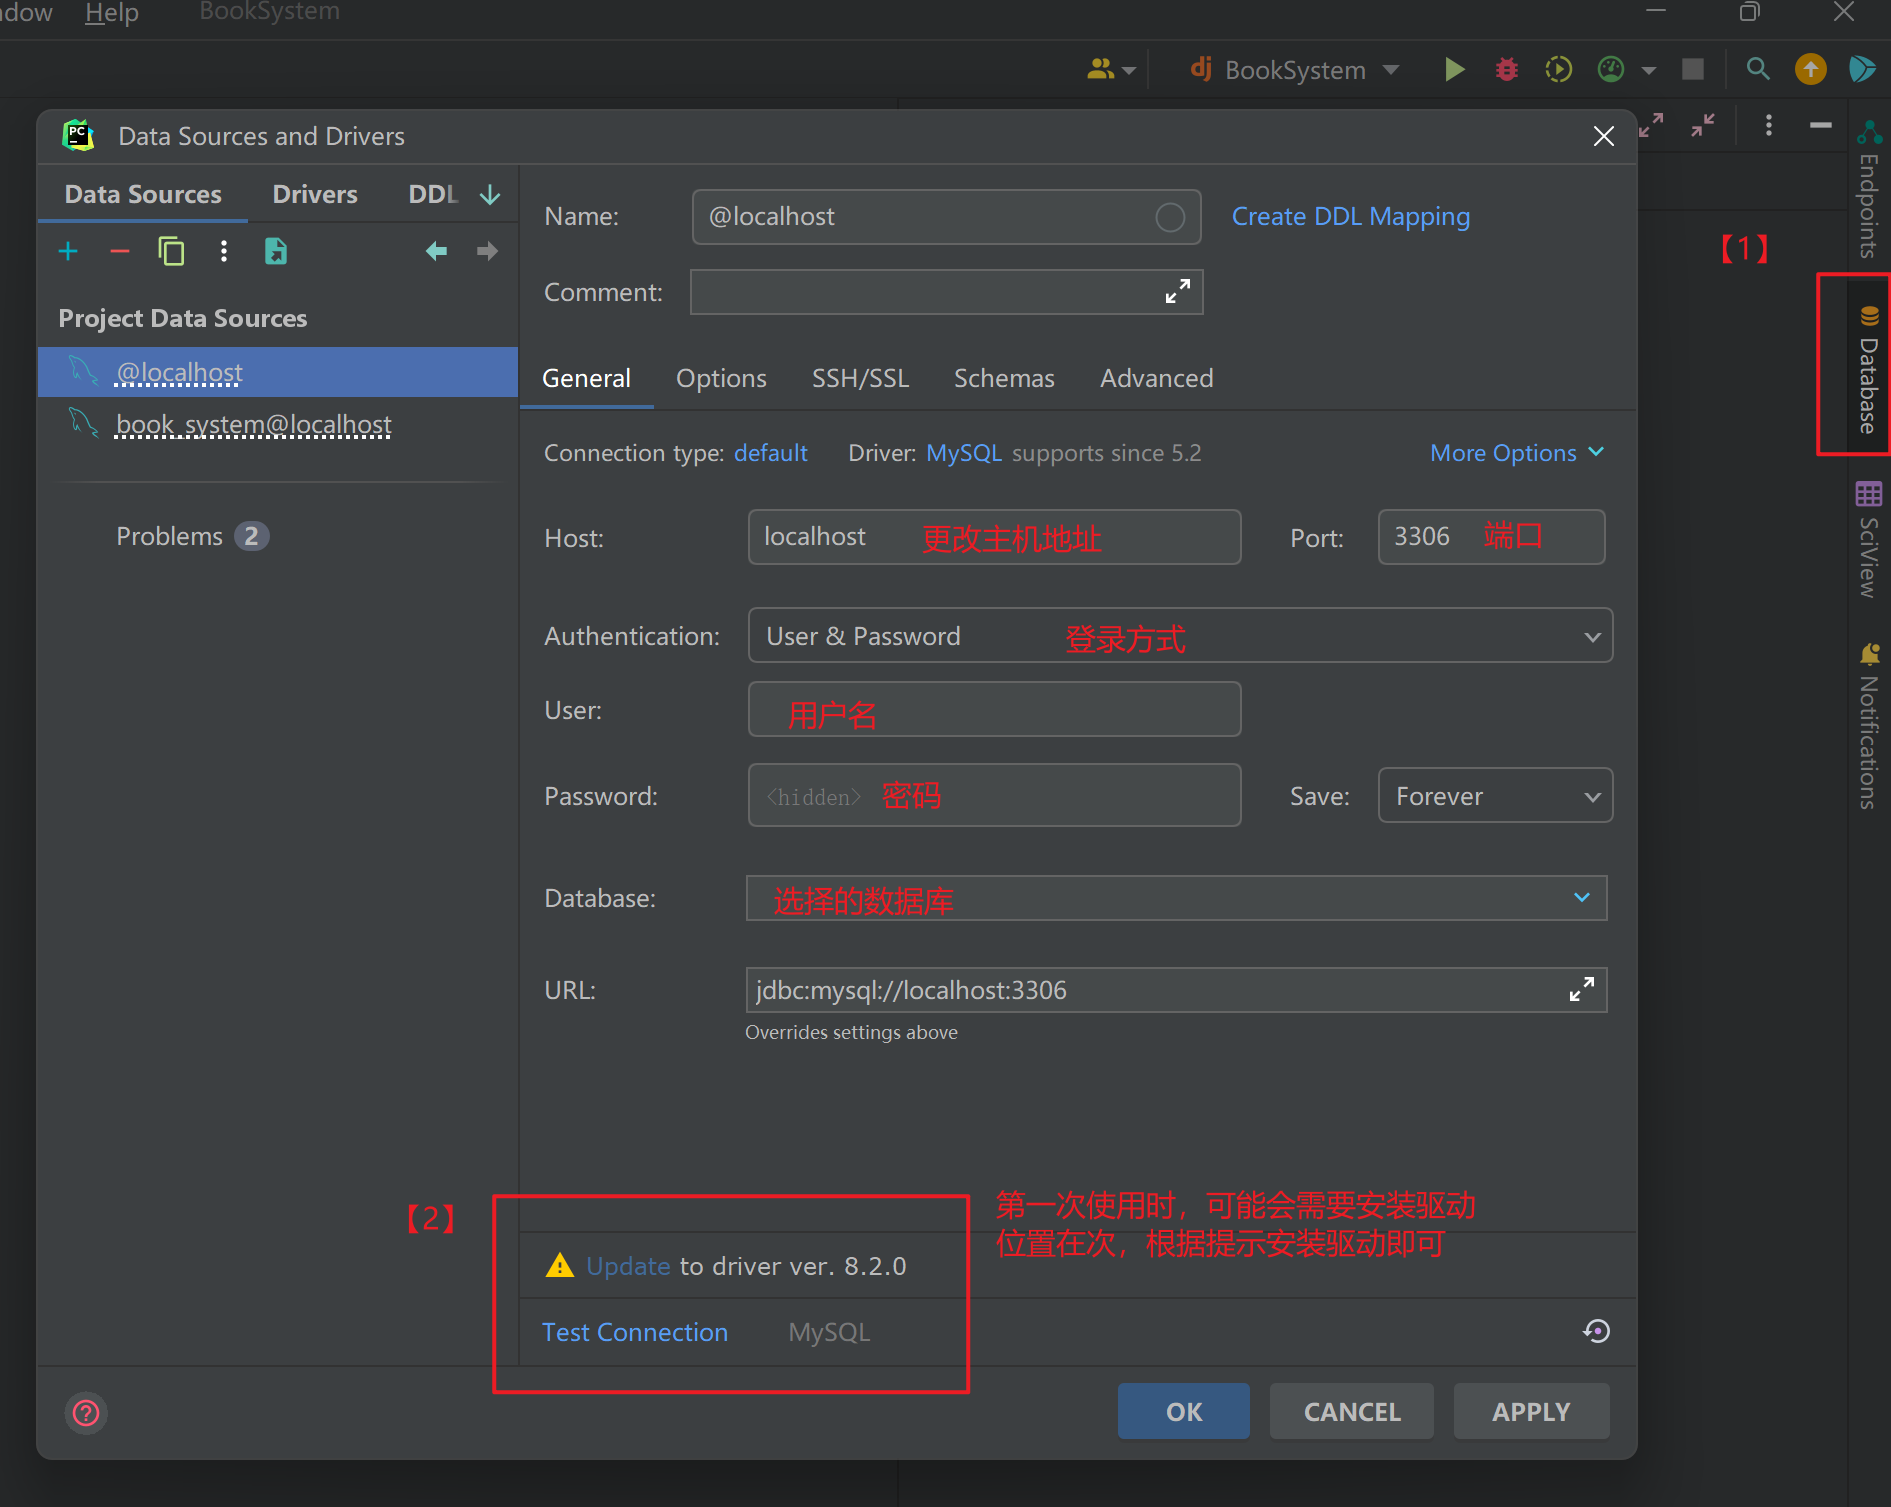Switch to the Options tab
This screenshot has height=1507, width=1891.
[x=721, y=378]
